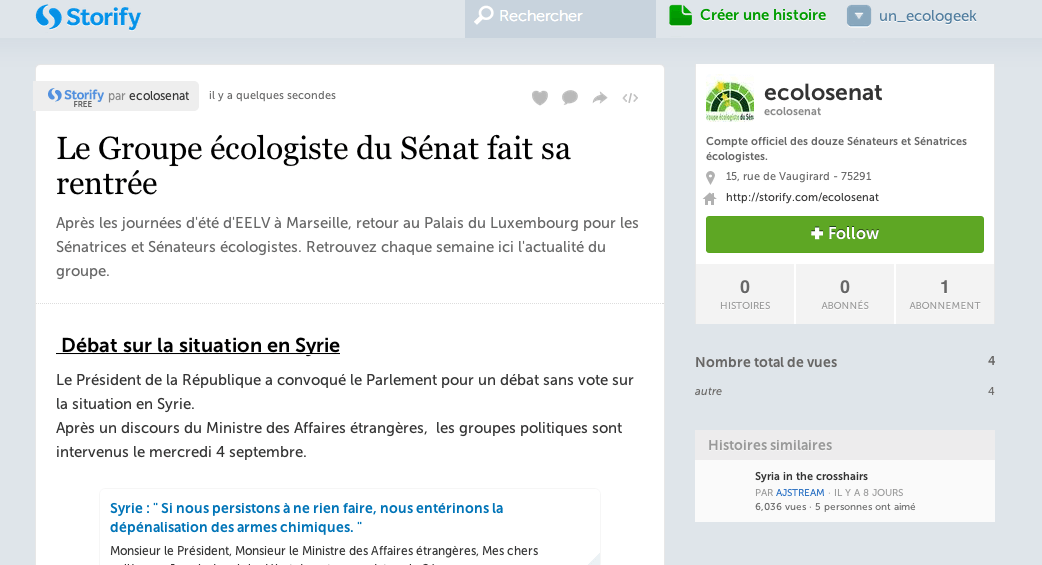Click '15, rue de Vaugirard - 75291' address
Screen dimensions: 1042x565
click(x=798, y=176)
